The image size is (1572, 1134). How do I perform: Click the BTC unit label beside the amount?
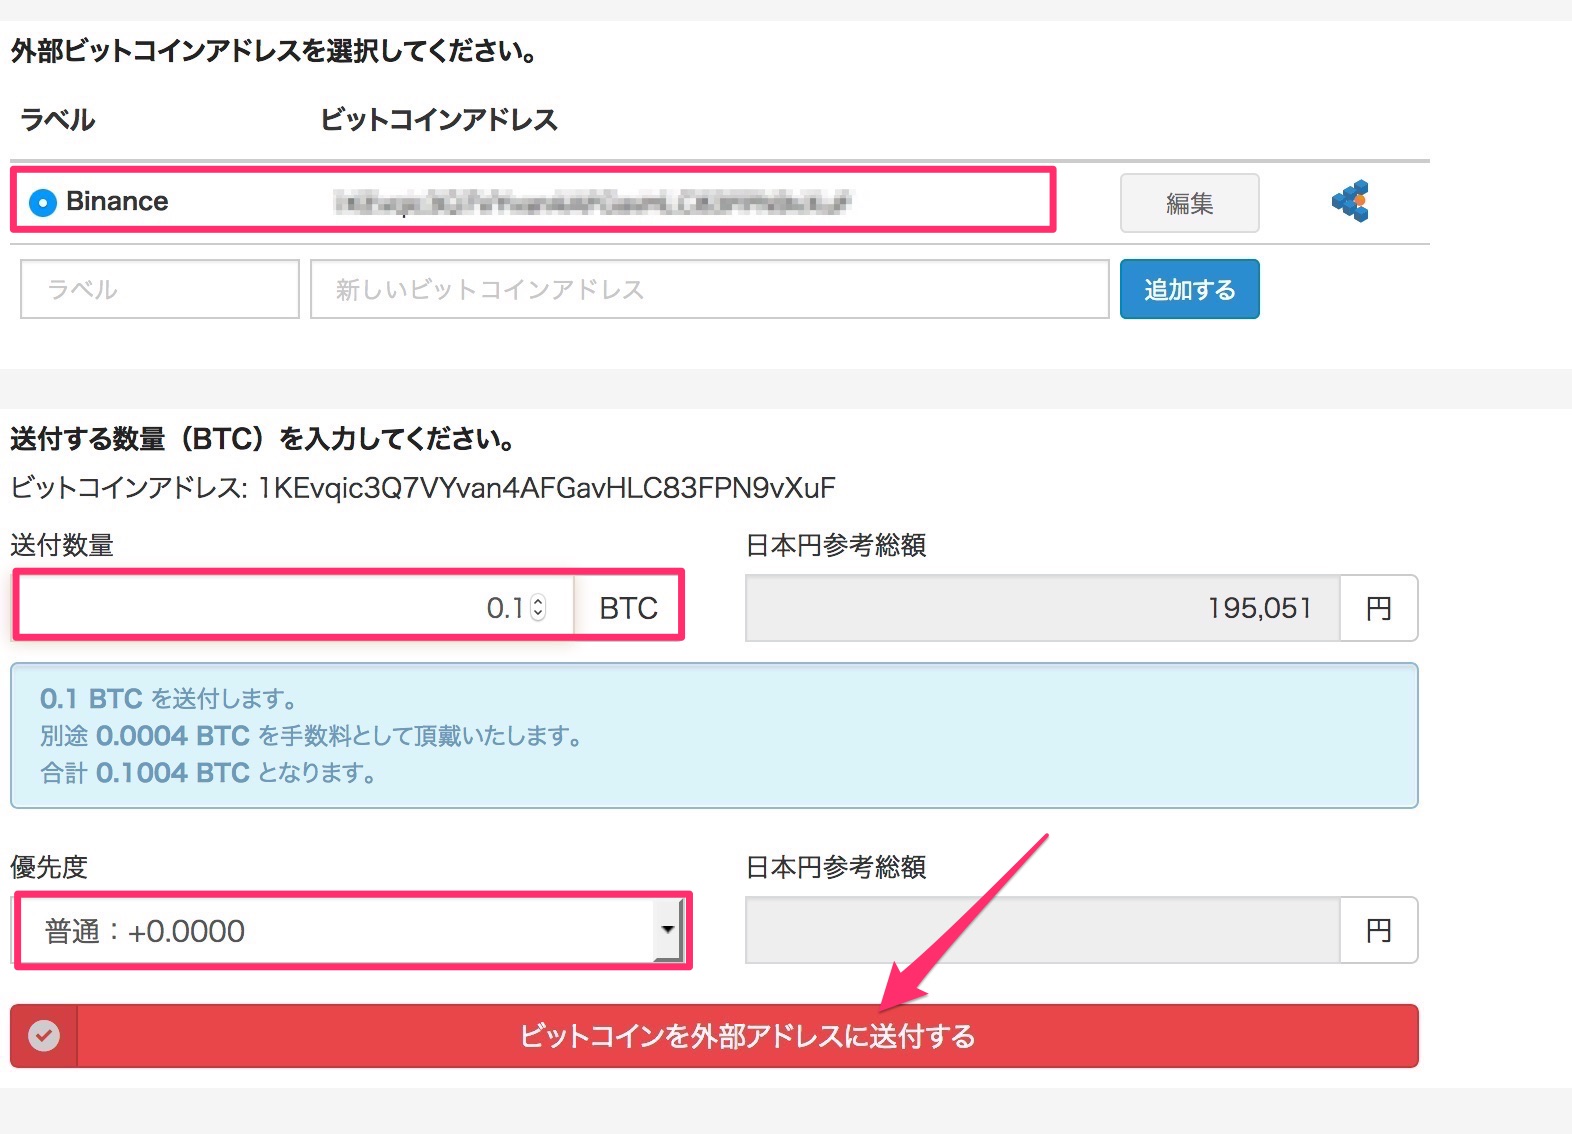pos(628,608)
